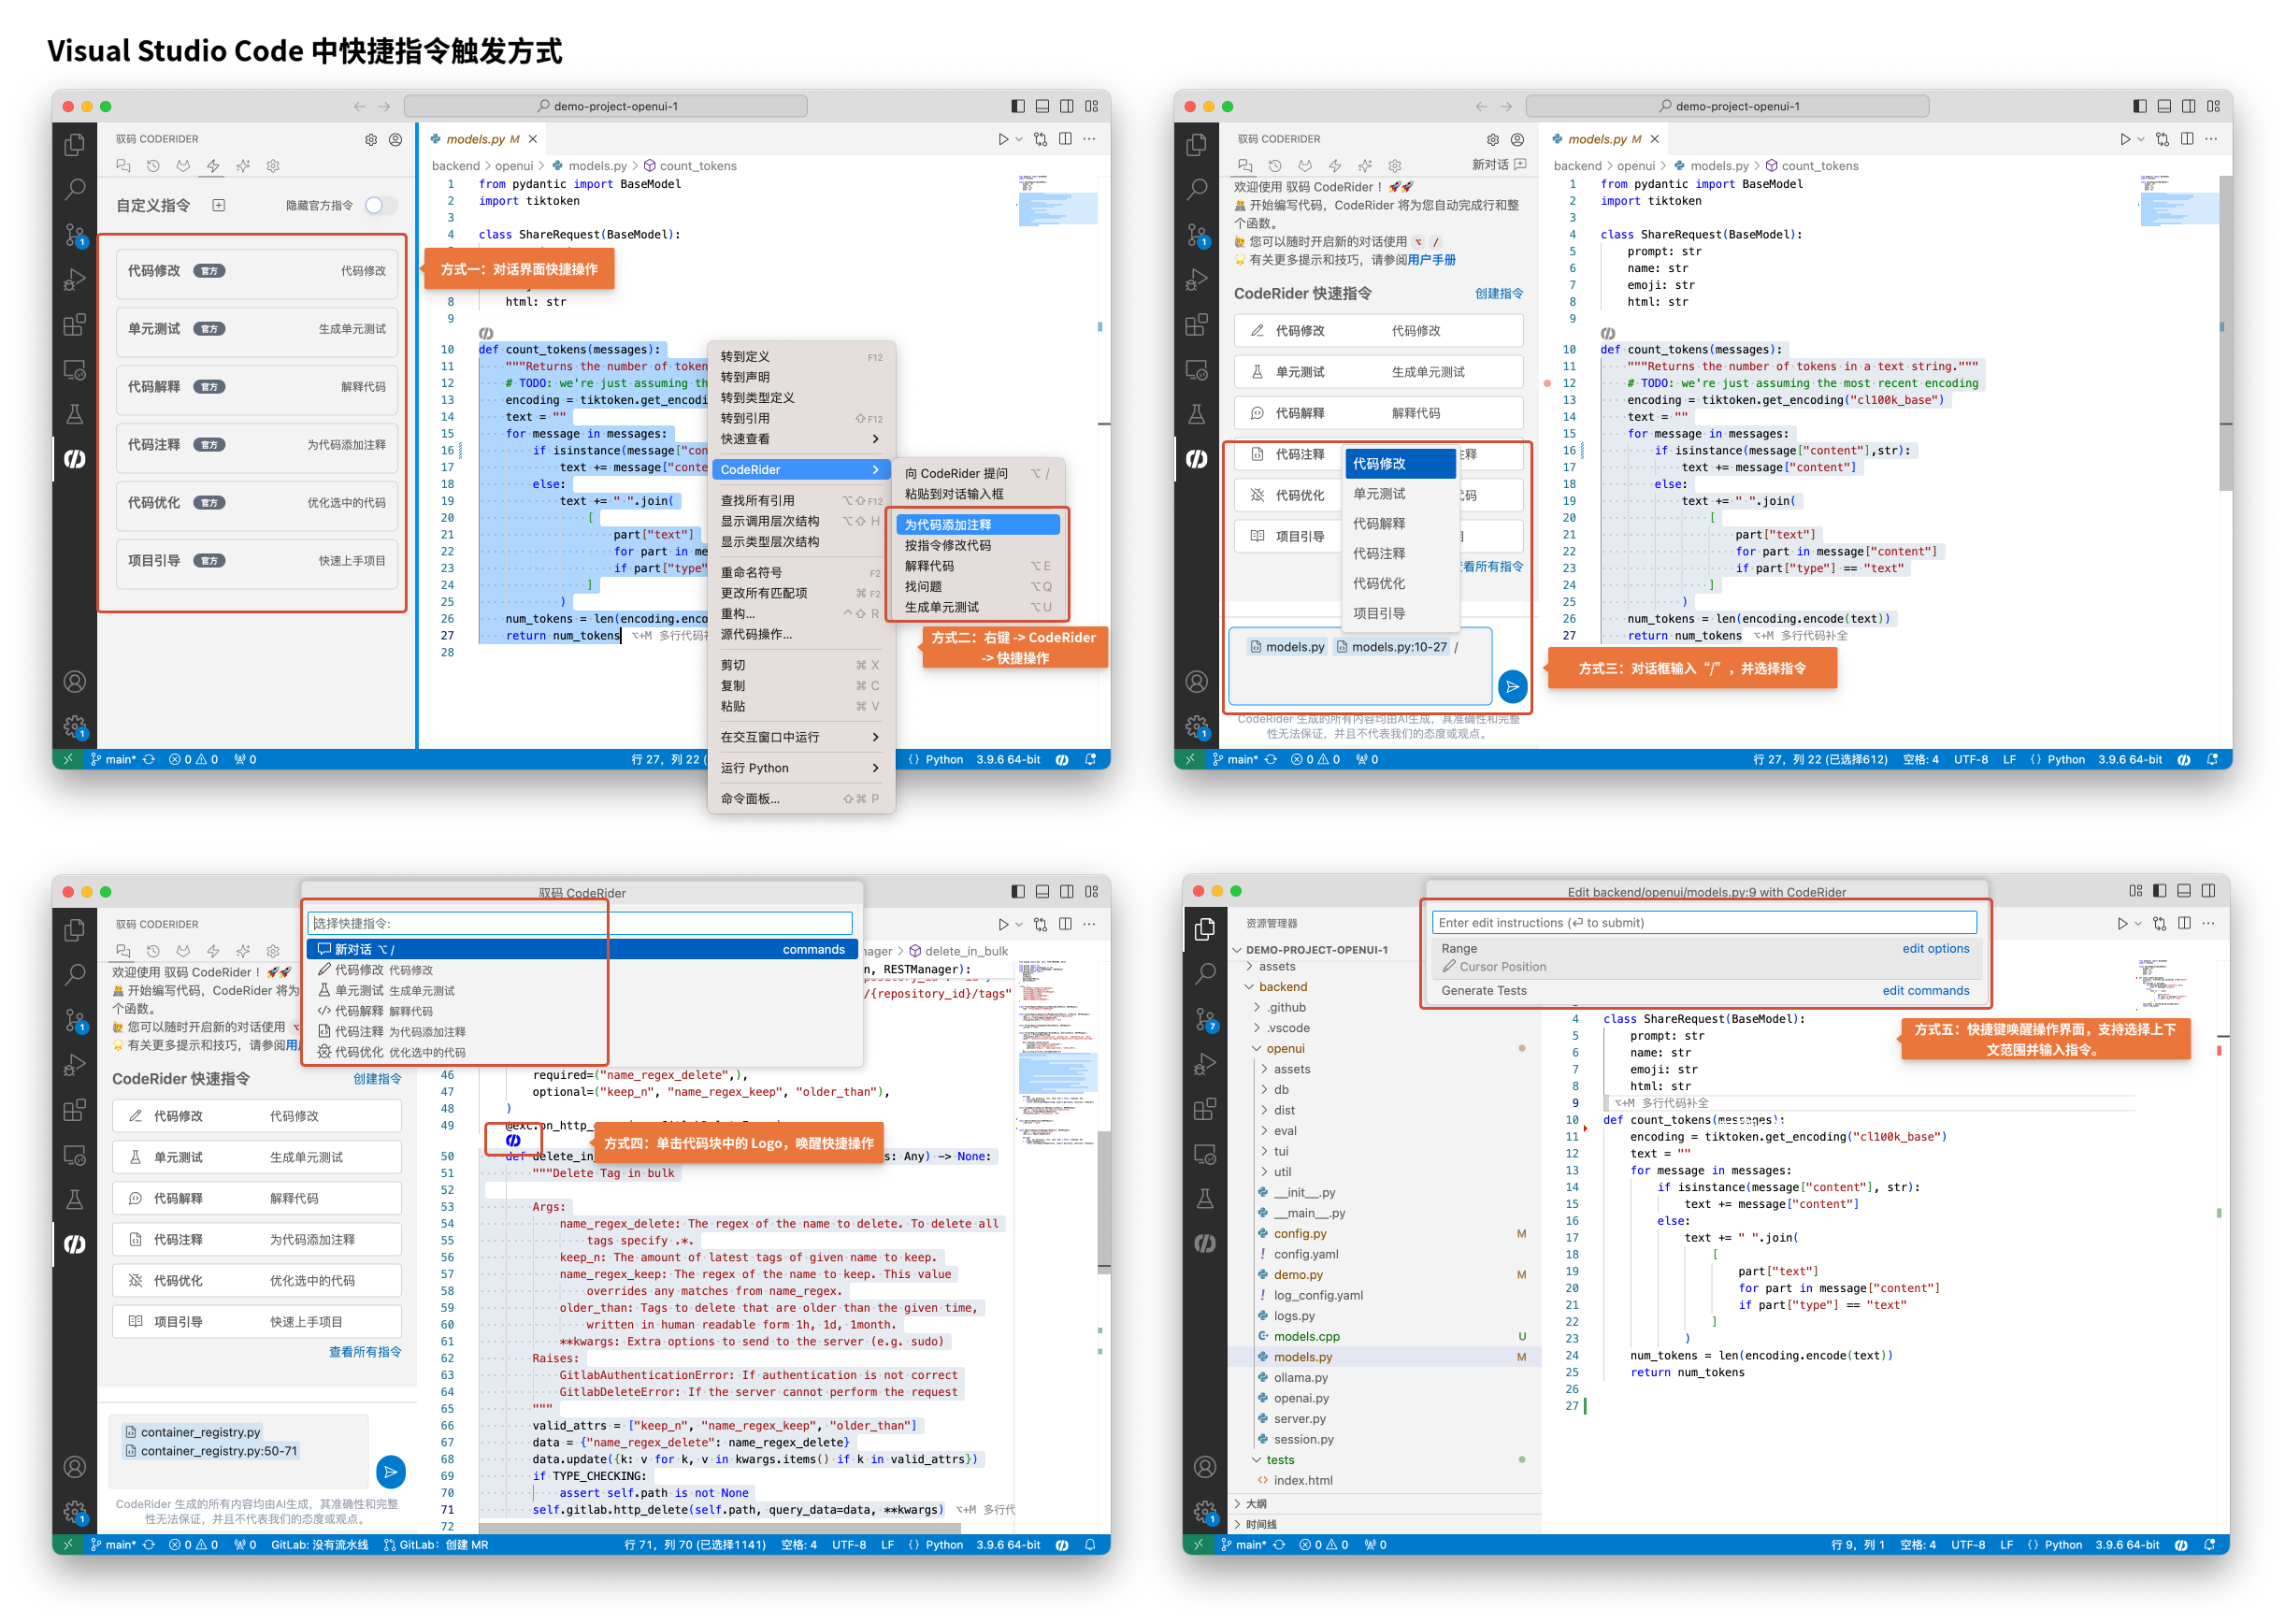Viewport: 2285px width, 1624px height.
Task: Open Run and Debug icon in 已选择612 window
Action: tap(1196, 280)
